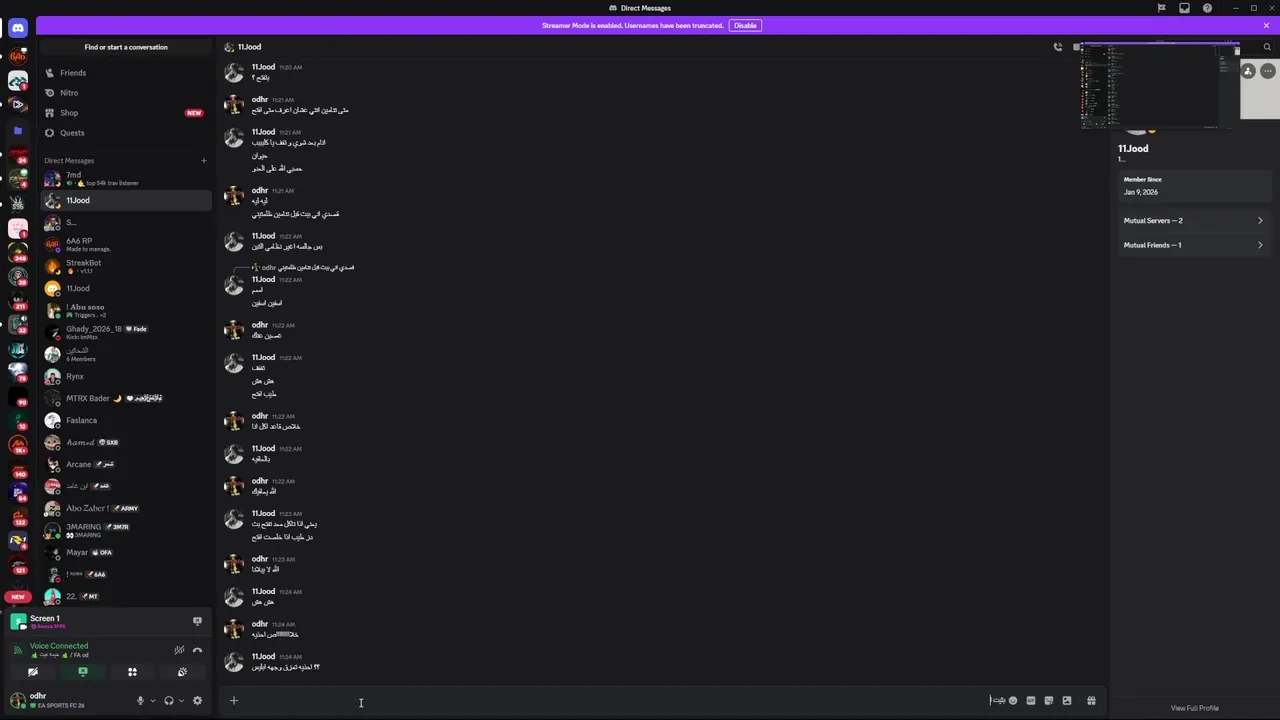Screen dimensions: 1280x720
Task: Add friend from profile panel
Action: pos(1248,71)
